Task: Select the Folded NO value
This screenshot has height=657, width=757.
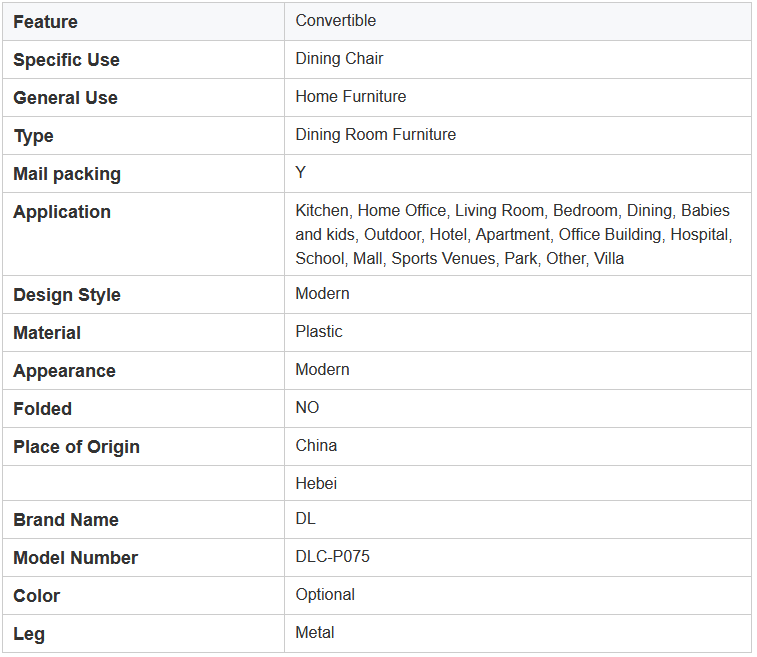Action: [307, 407]
